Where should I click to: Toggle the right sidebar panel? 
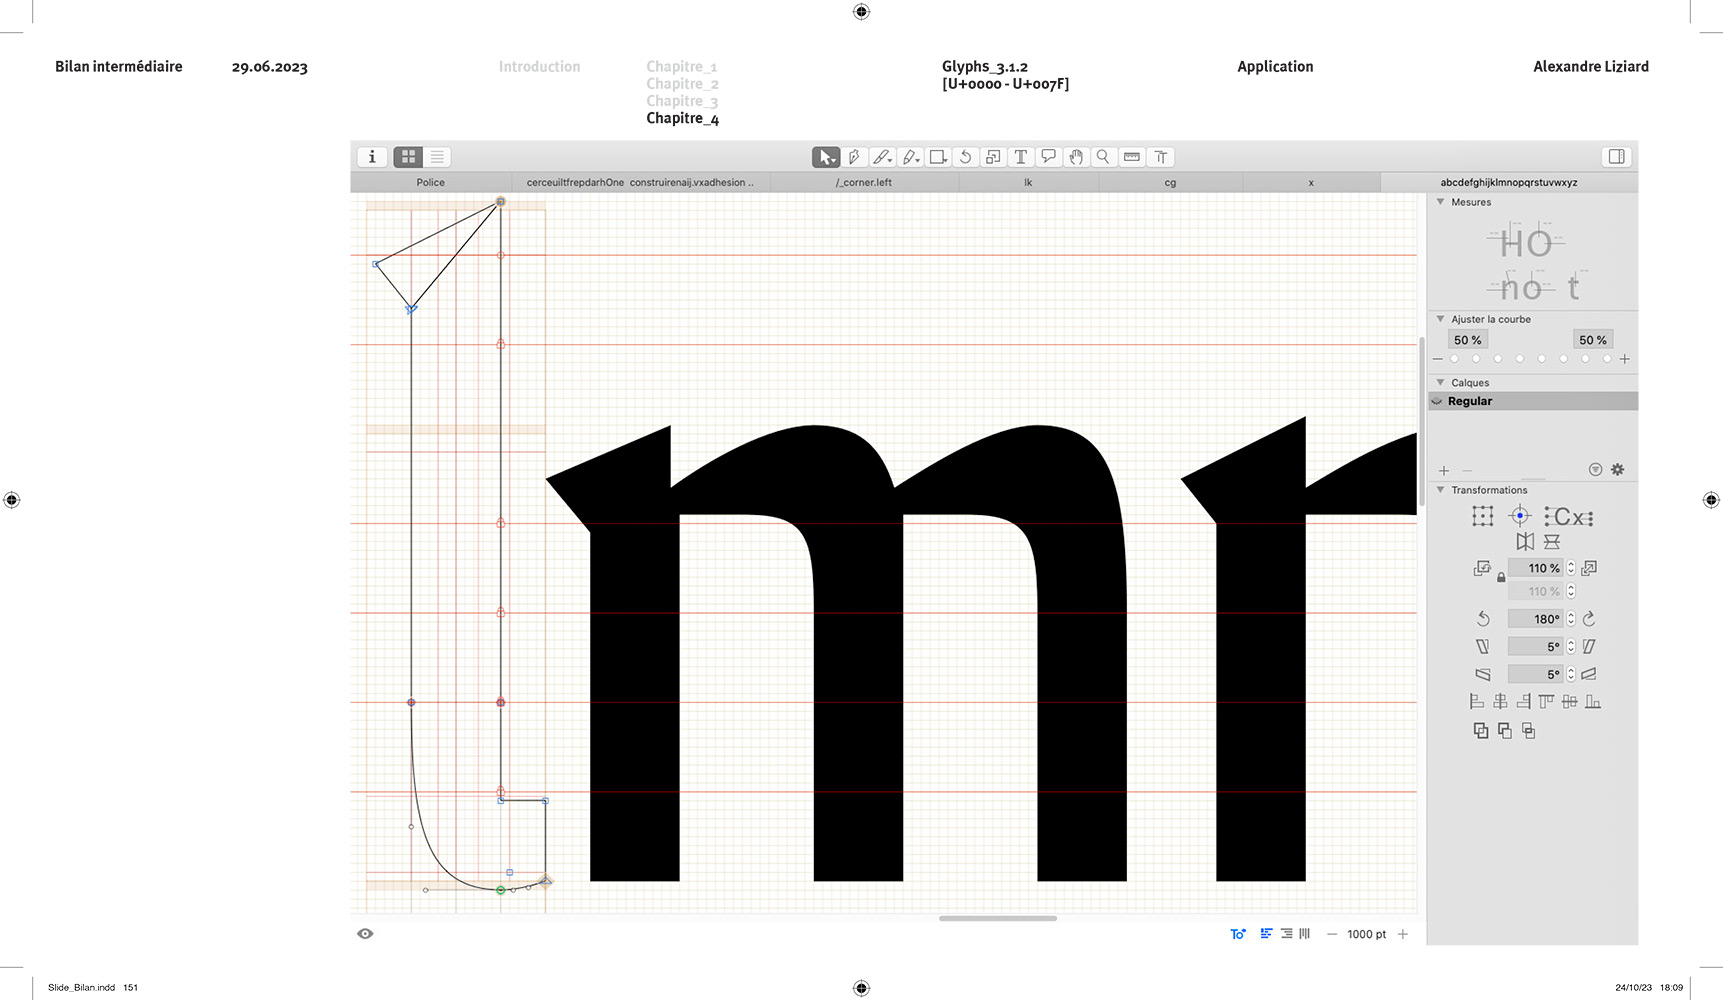tap(1616, 157)
